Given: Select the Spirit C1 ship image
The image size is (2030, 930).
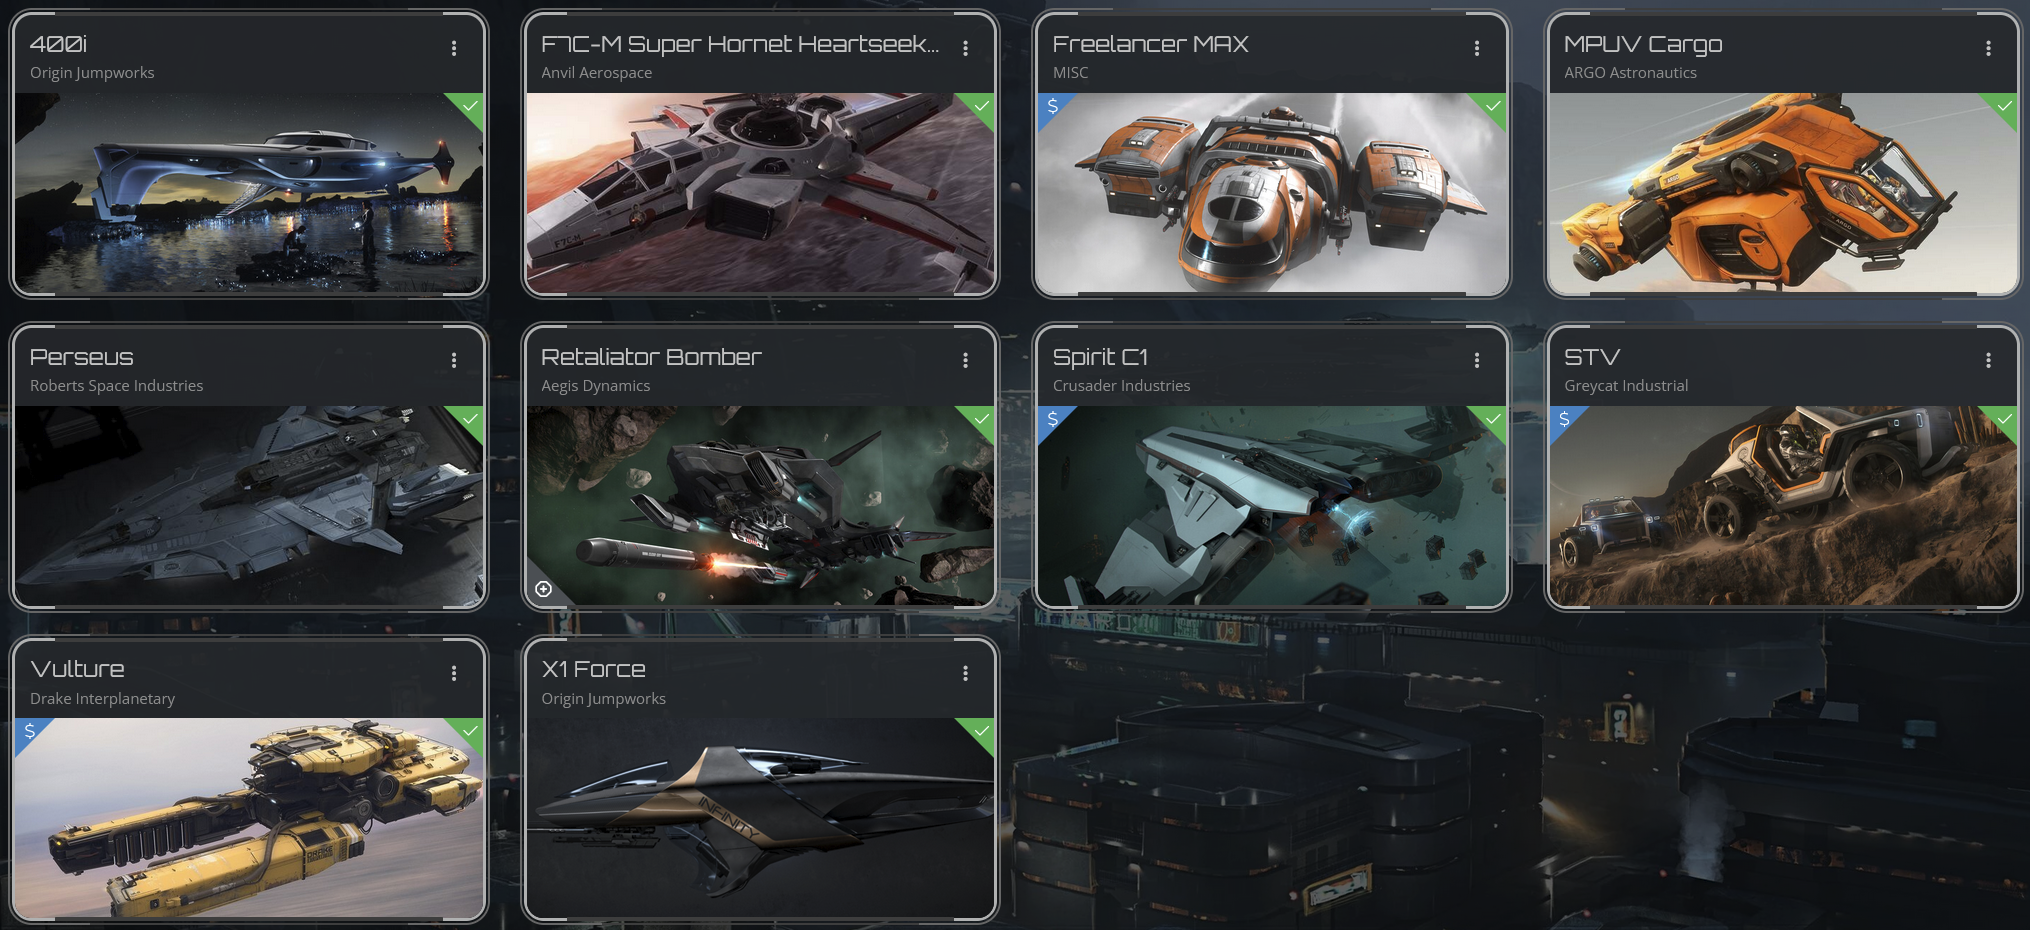Looking at the screenshot, I should 1272,505.
